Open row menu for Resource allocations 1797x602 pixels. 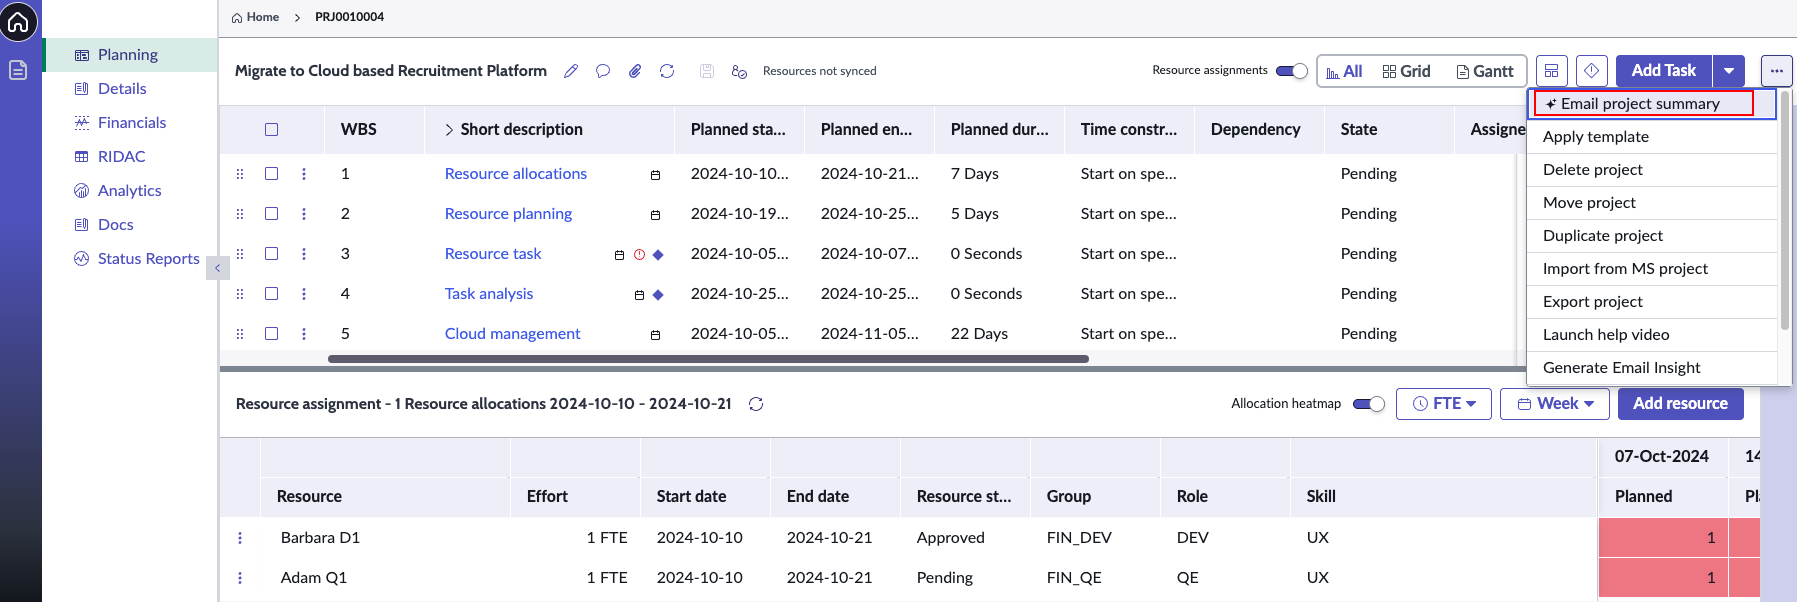pos(304,174)
